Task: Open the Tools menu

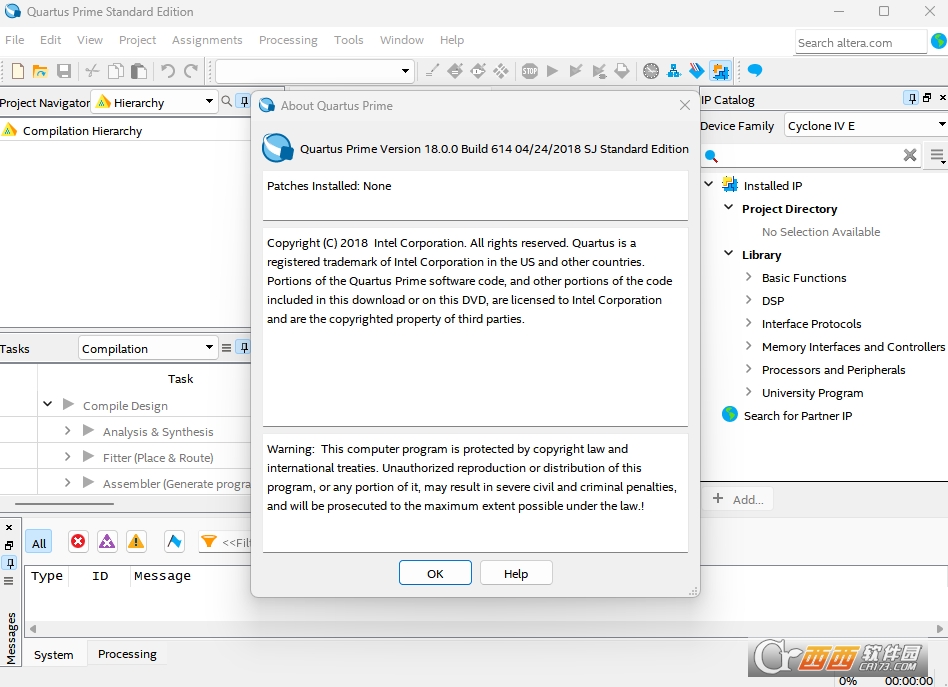Action: tap(348, 40)
